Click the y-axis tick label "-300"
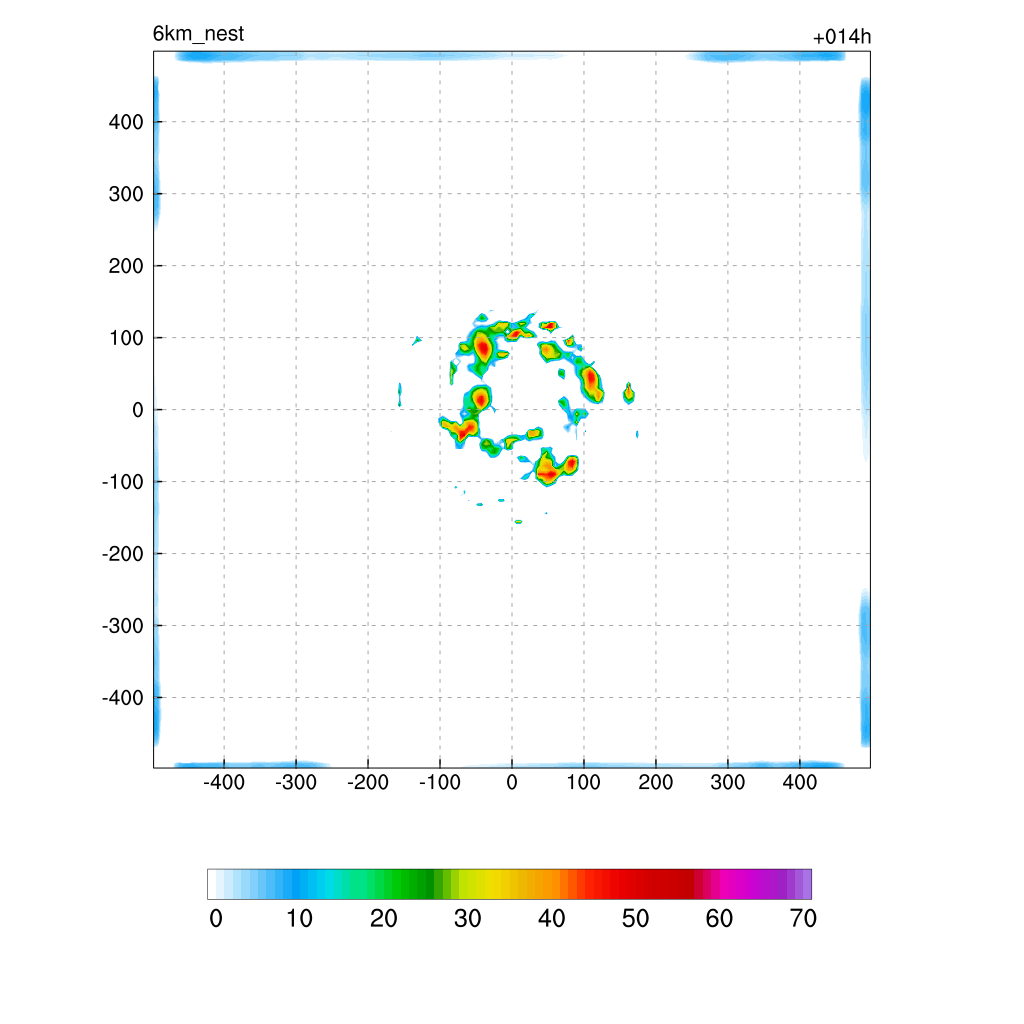The width and height of the screenshot is (1024, 1024). point(123,626)
